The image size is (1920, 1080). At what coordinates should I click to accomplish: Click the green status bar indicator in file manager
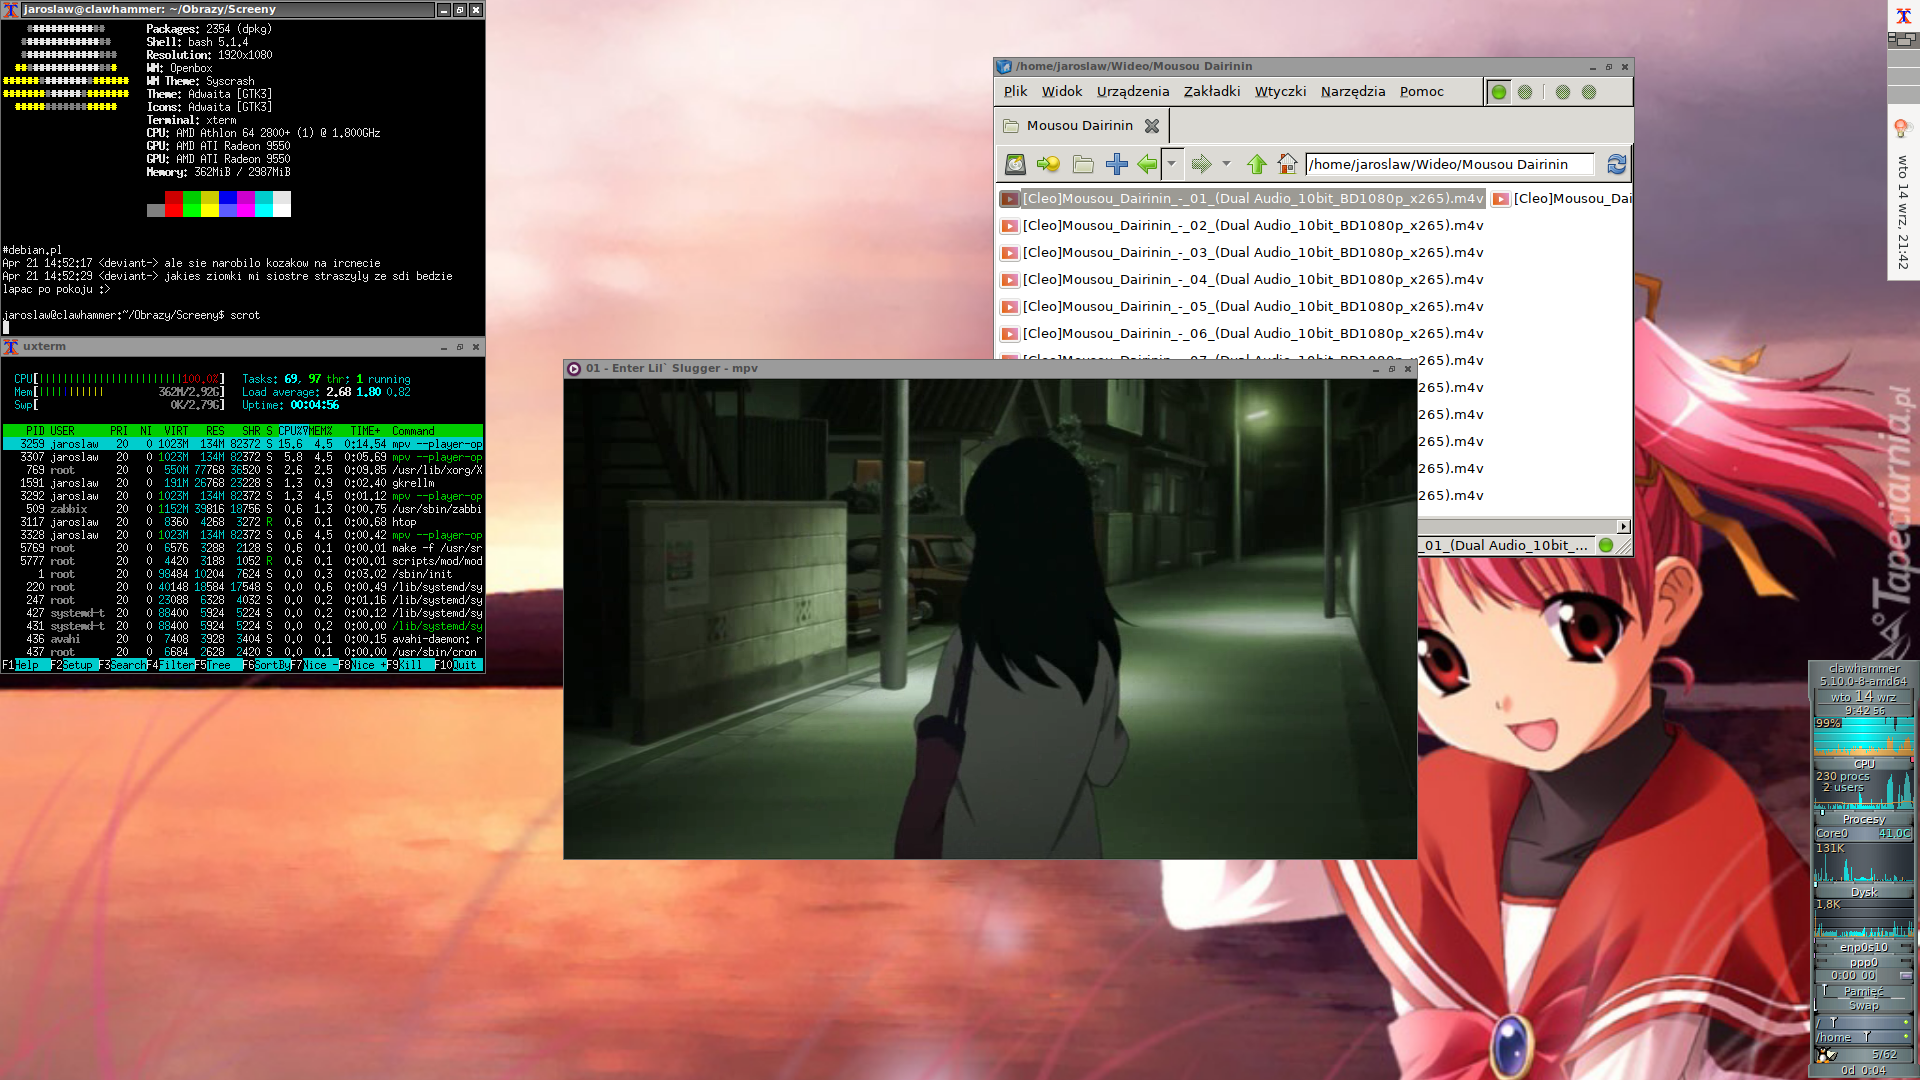[x=1606, y=545]
